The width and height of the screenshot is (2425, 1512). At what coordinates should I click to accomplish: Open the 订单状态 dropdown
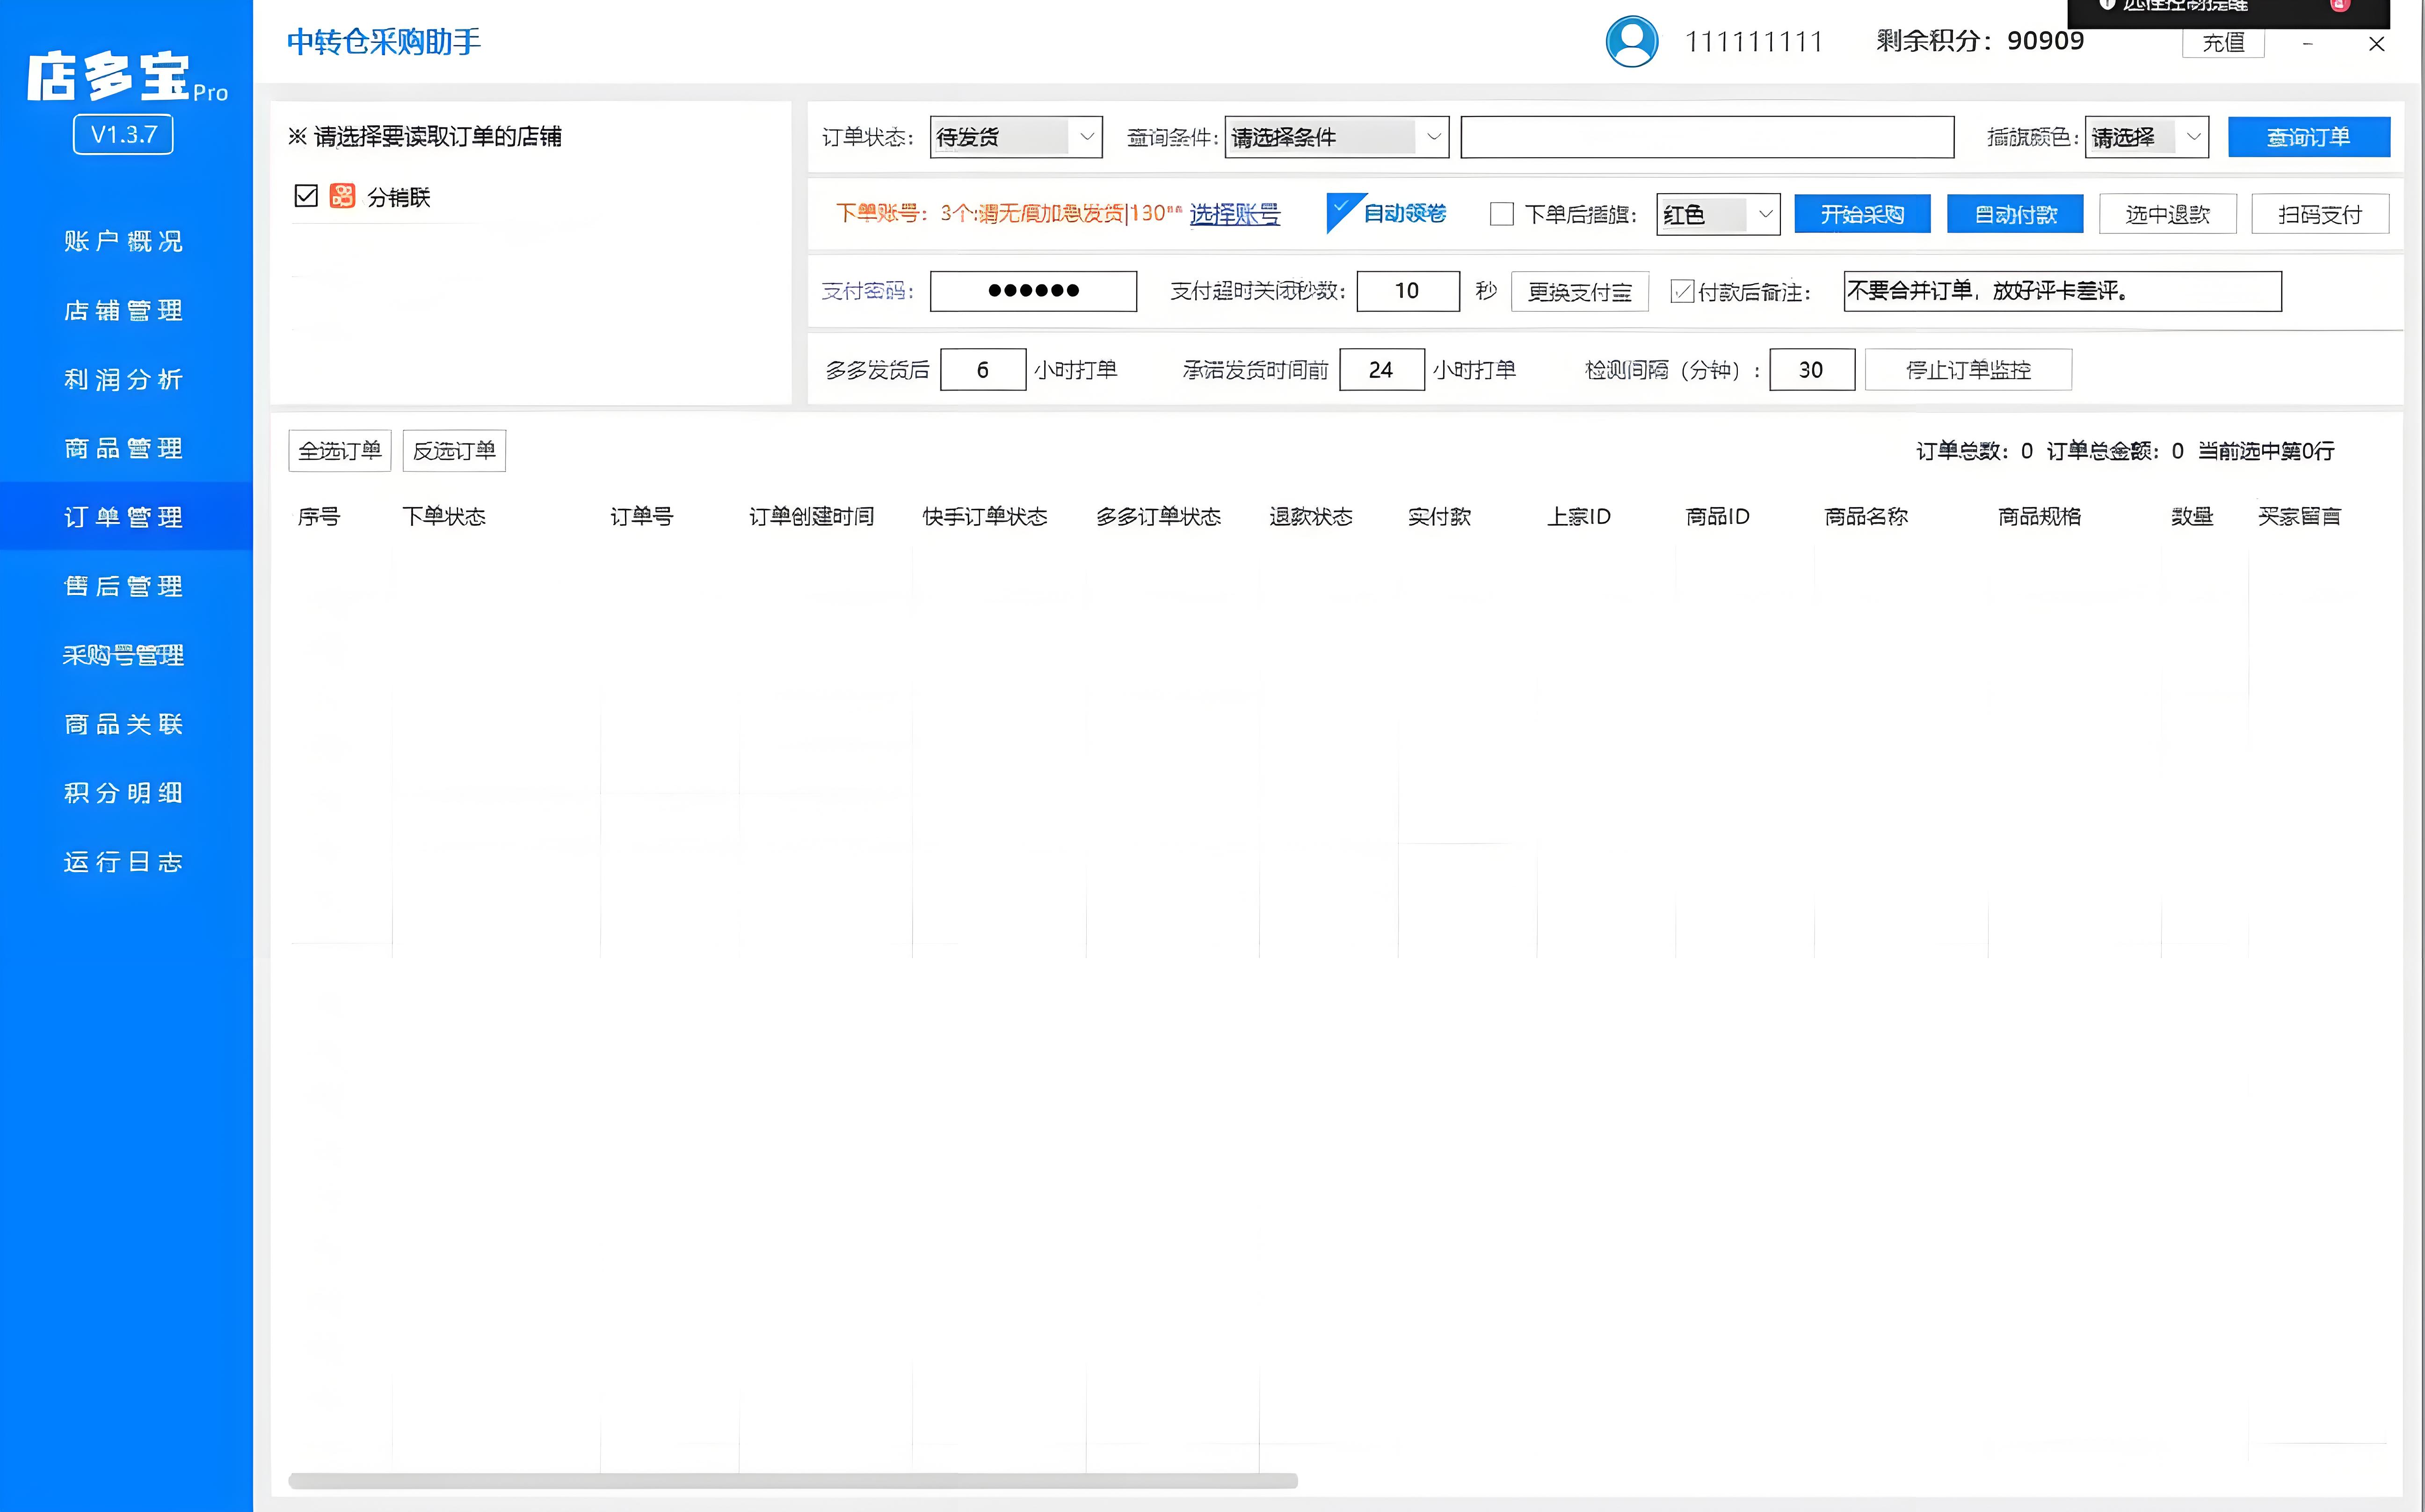point(1015,137)
